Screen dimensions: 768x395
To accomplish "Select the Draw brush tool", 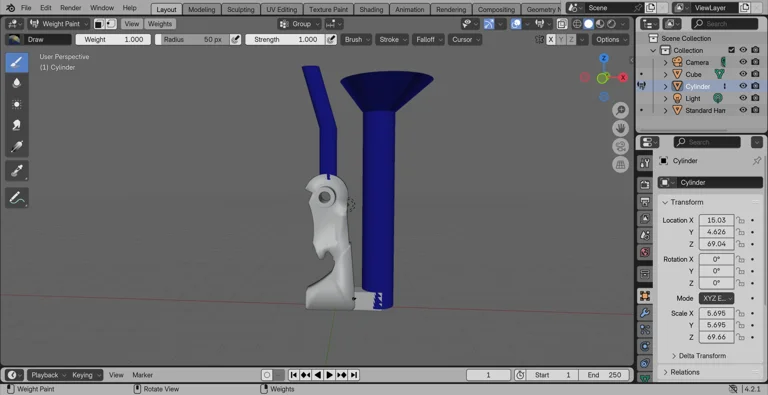I will pyautogui.click(x=17, y=62).
